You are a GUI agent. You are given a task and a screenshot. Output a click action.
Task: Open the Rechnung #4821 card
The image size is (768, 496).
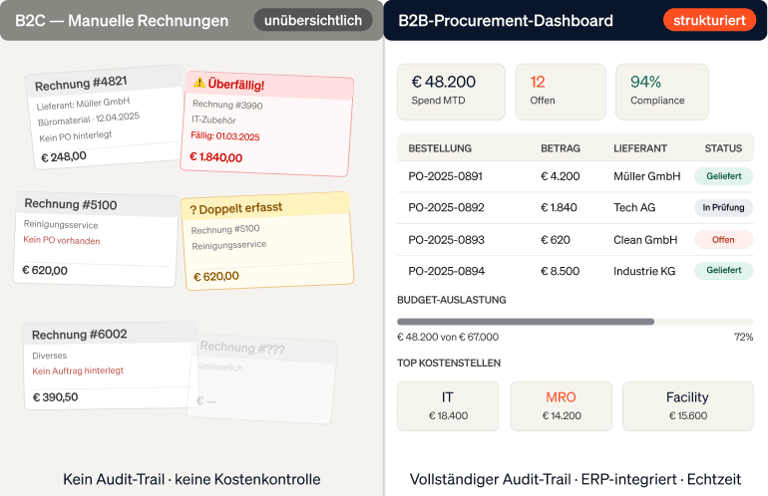104,117
